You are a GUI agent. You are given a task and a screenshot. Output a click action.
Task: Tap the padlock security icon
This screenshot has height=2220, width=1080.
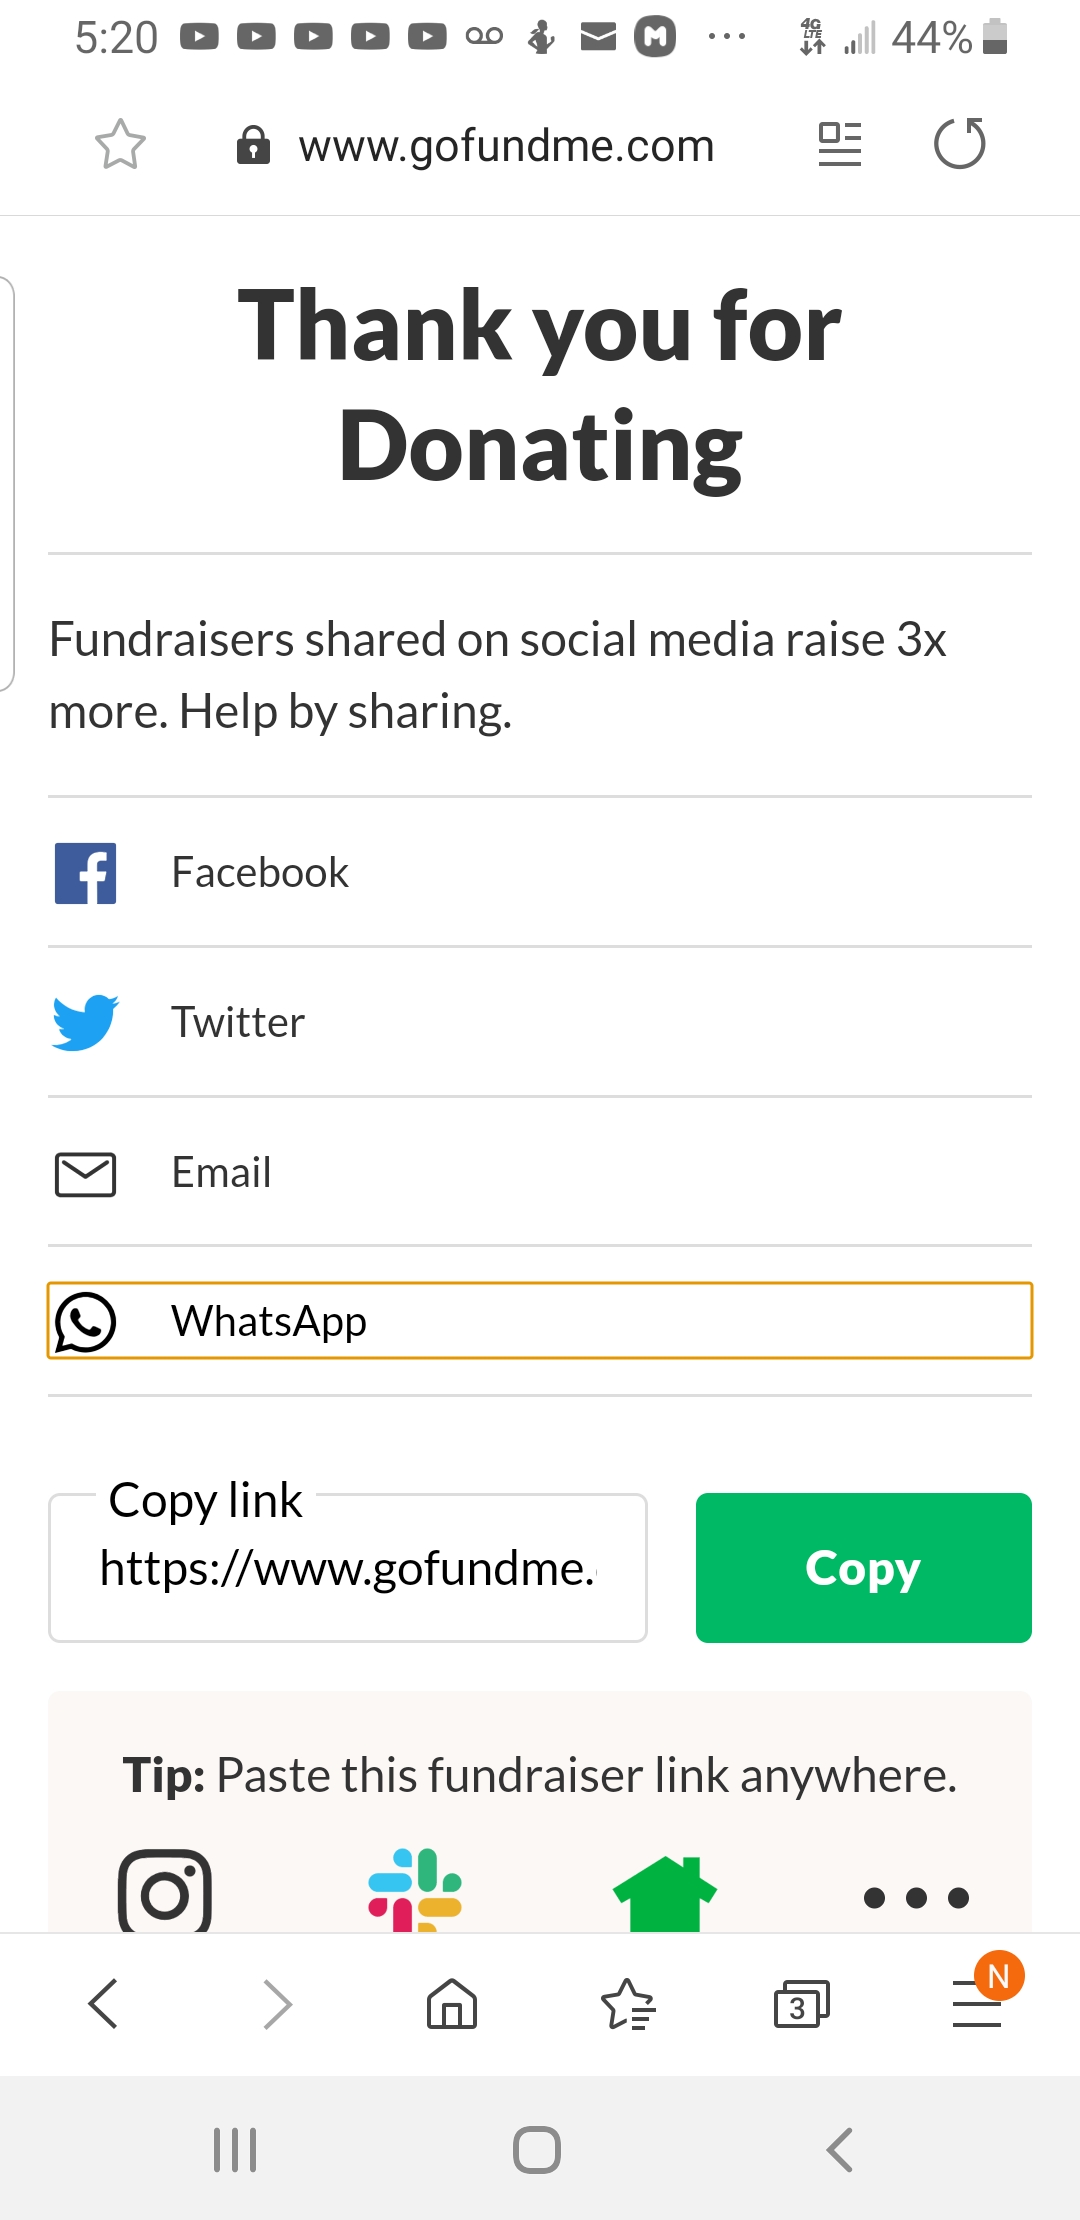coord(253,145)
